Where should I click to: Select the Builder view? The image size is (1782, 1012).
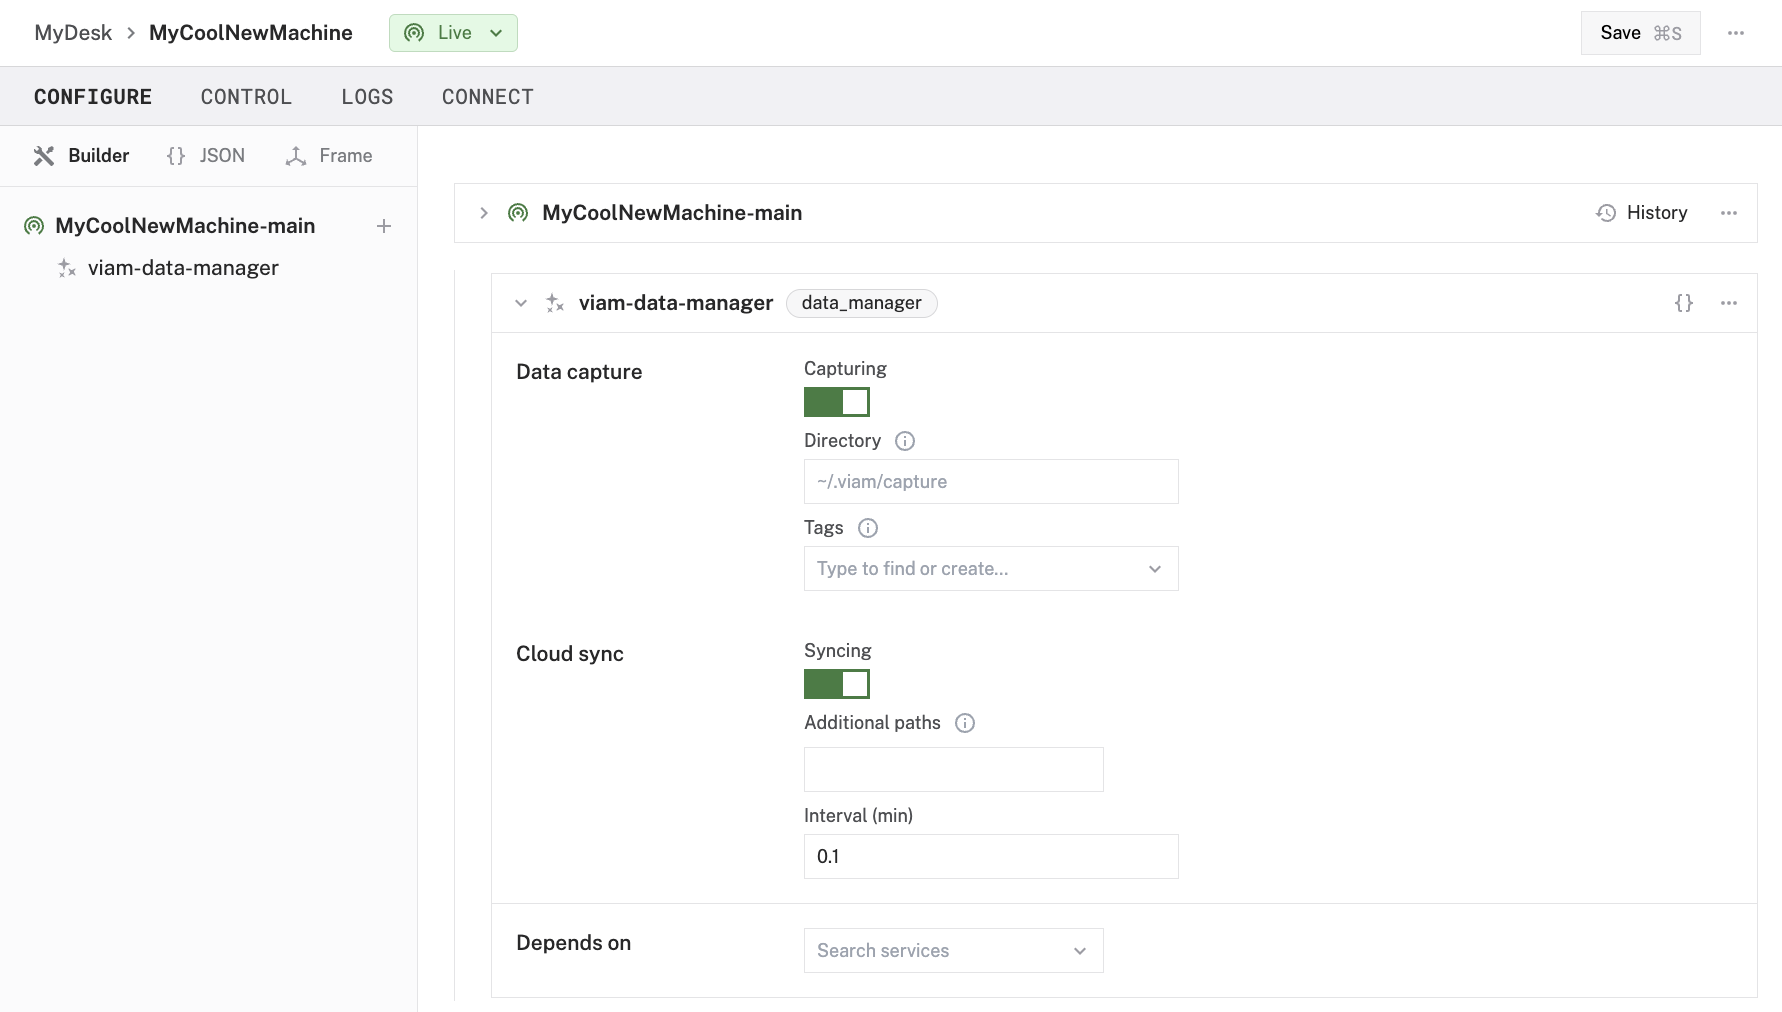click(81, 156)
